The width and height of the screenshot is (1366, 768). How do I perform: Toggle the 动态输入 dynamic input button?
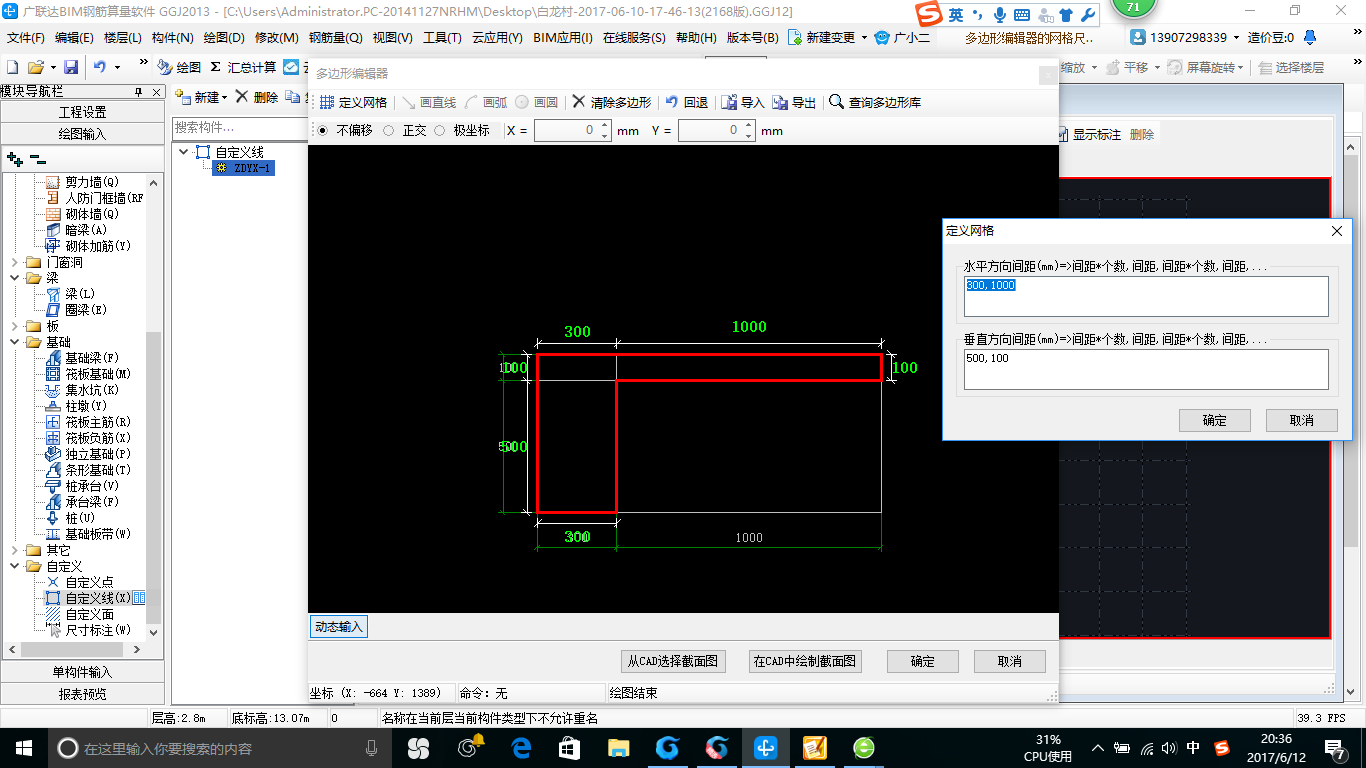pos(339,627)
